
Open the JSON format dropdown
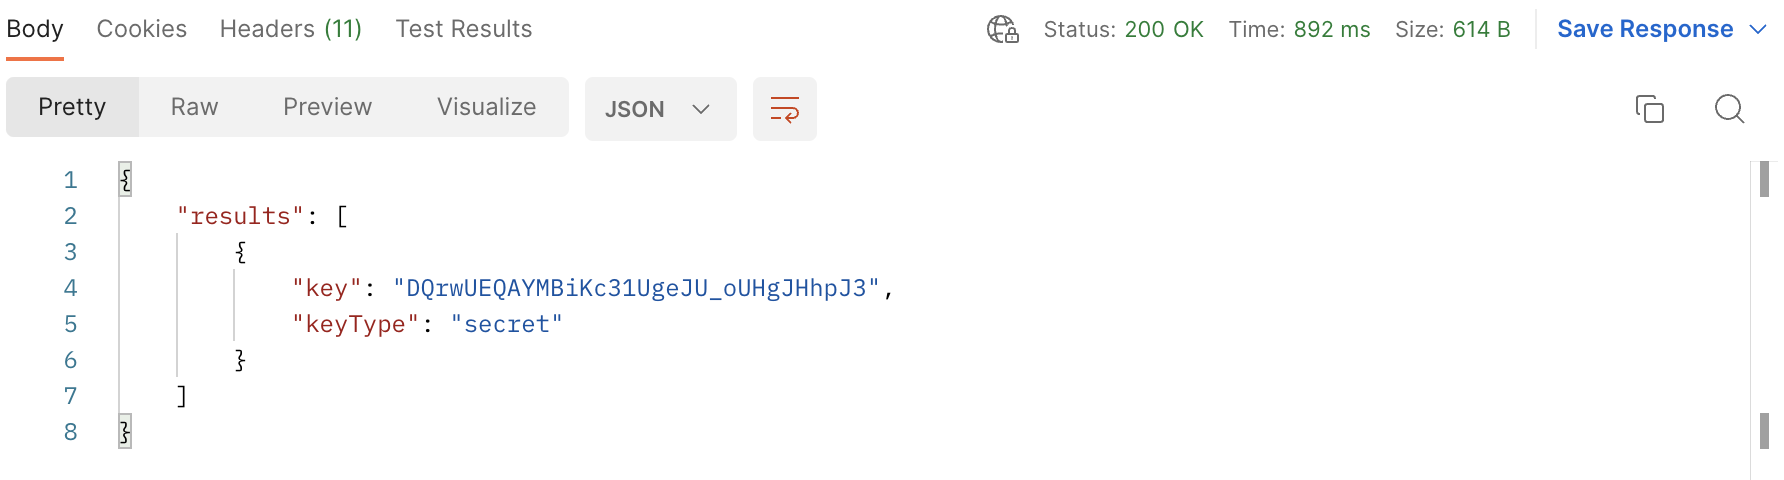(660, 109)
